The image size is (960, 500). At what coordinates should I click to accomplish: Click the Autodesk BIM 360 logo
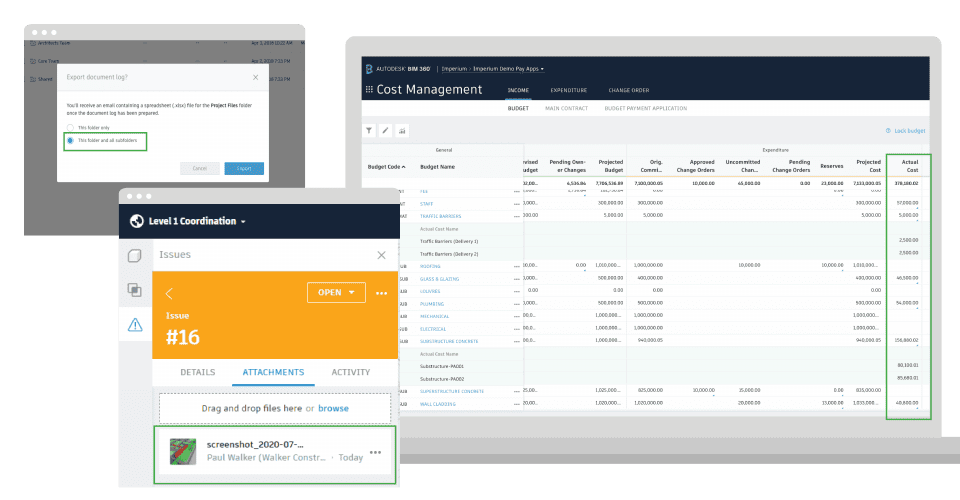click(398, 69)
